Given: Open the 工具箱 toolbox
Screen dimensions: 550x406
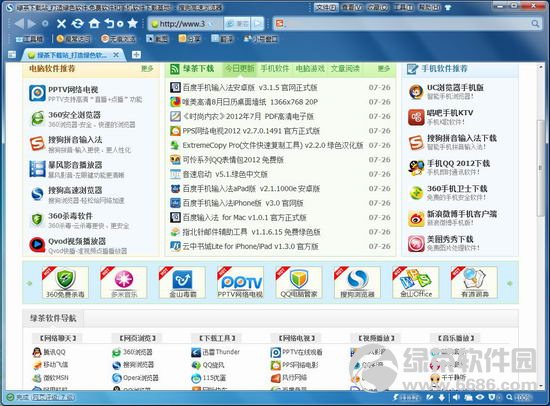Looking at the screenshot, I should pos(30,39).
